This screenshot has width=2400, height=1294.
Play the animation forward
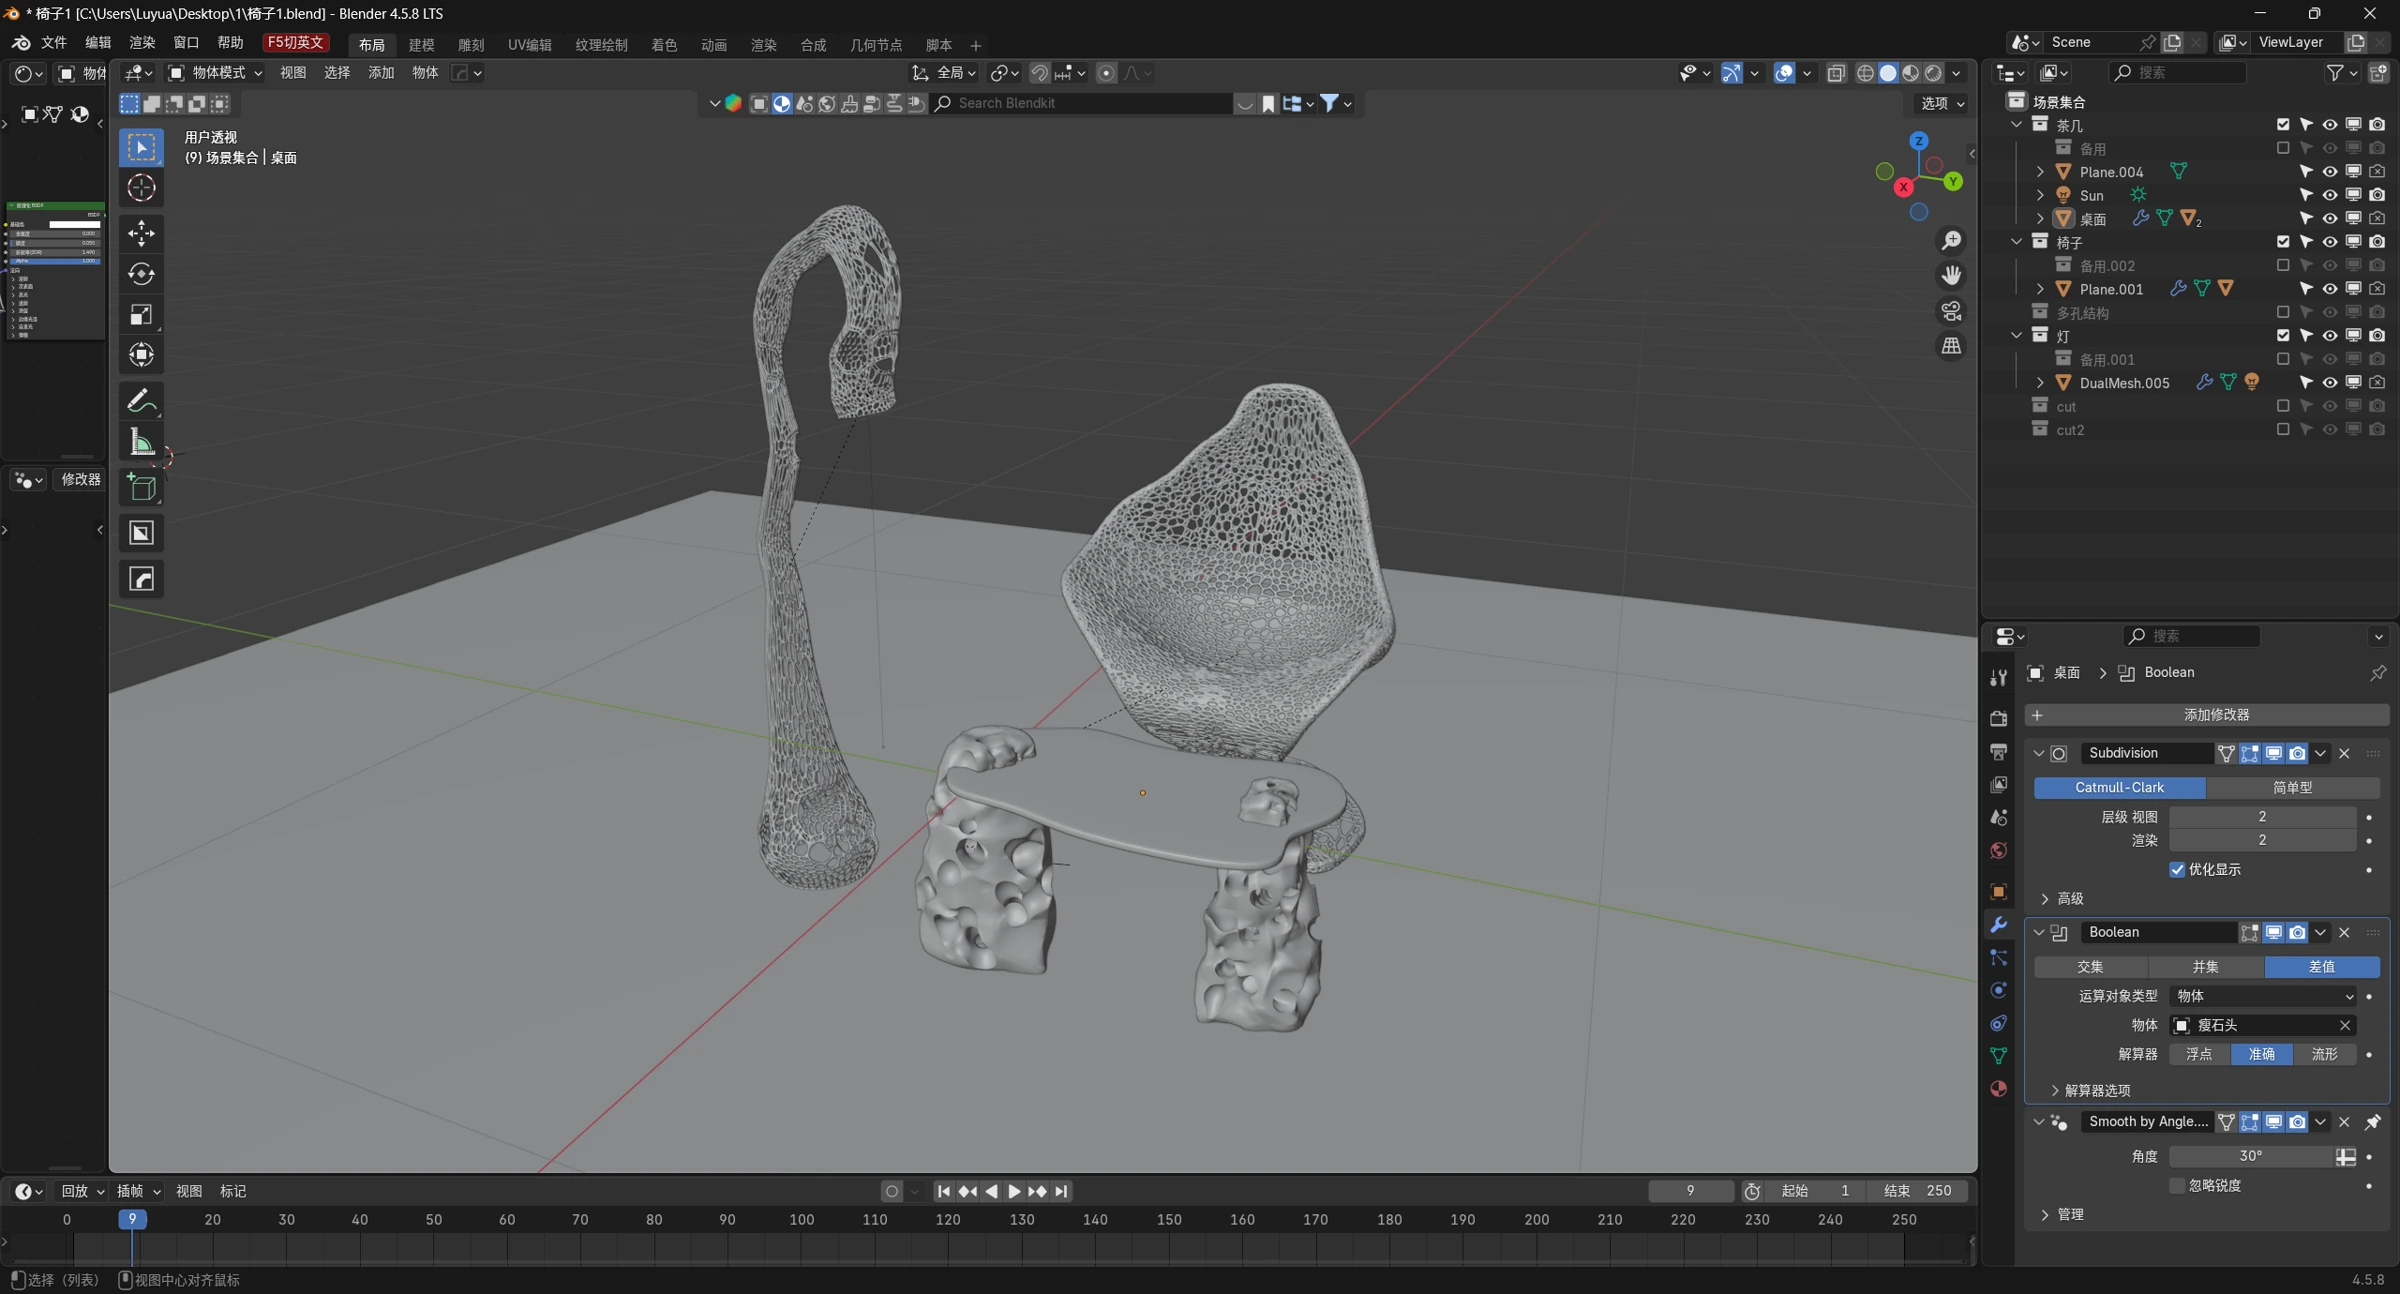(1014, 1191)
